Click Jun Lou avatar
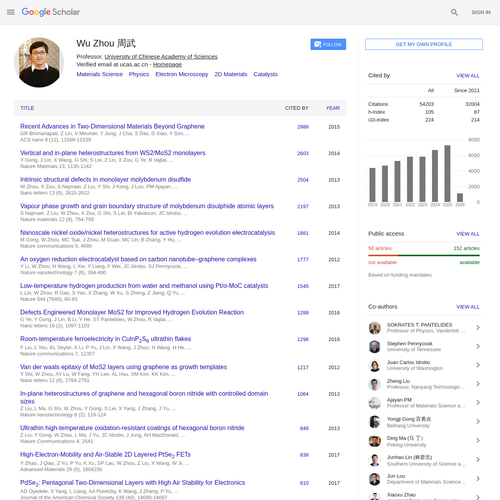 click(375, 479)
